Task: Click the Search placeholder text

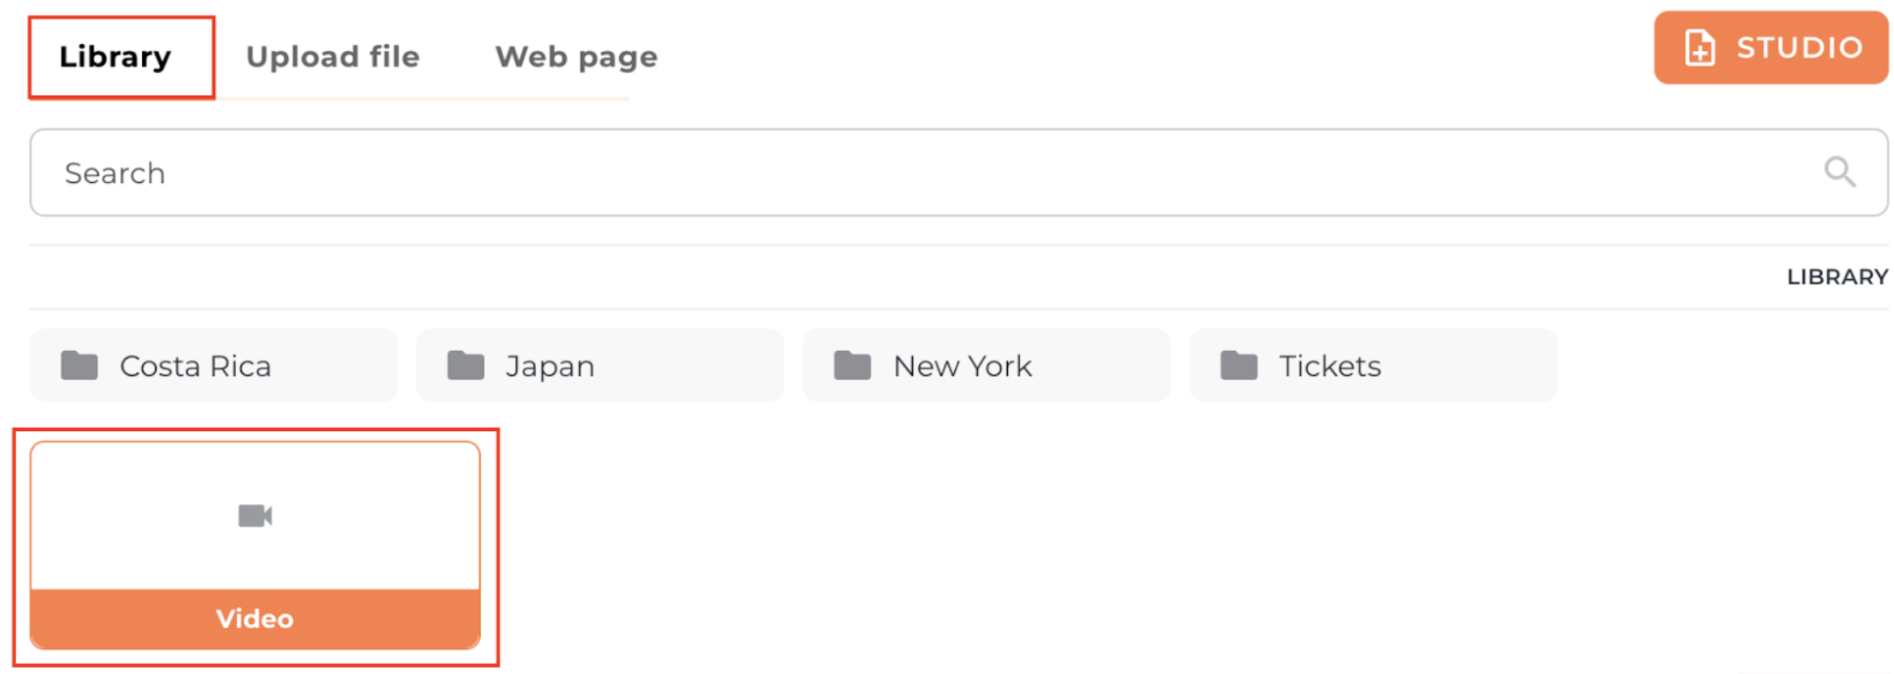Action: click(115, 174)
